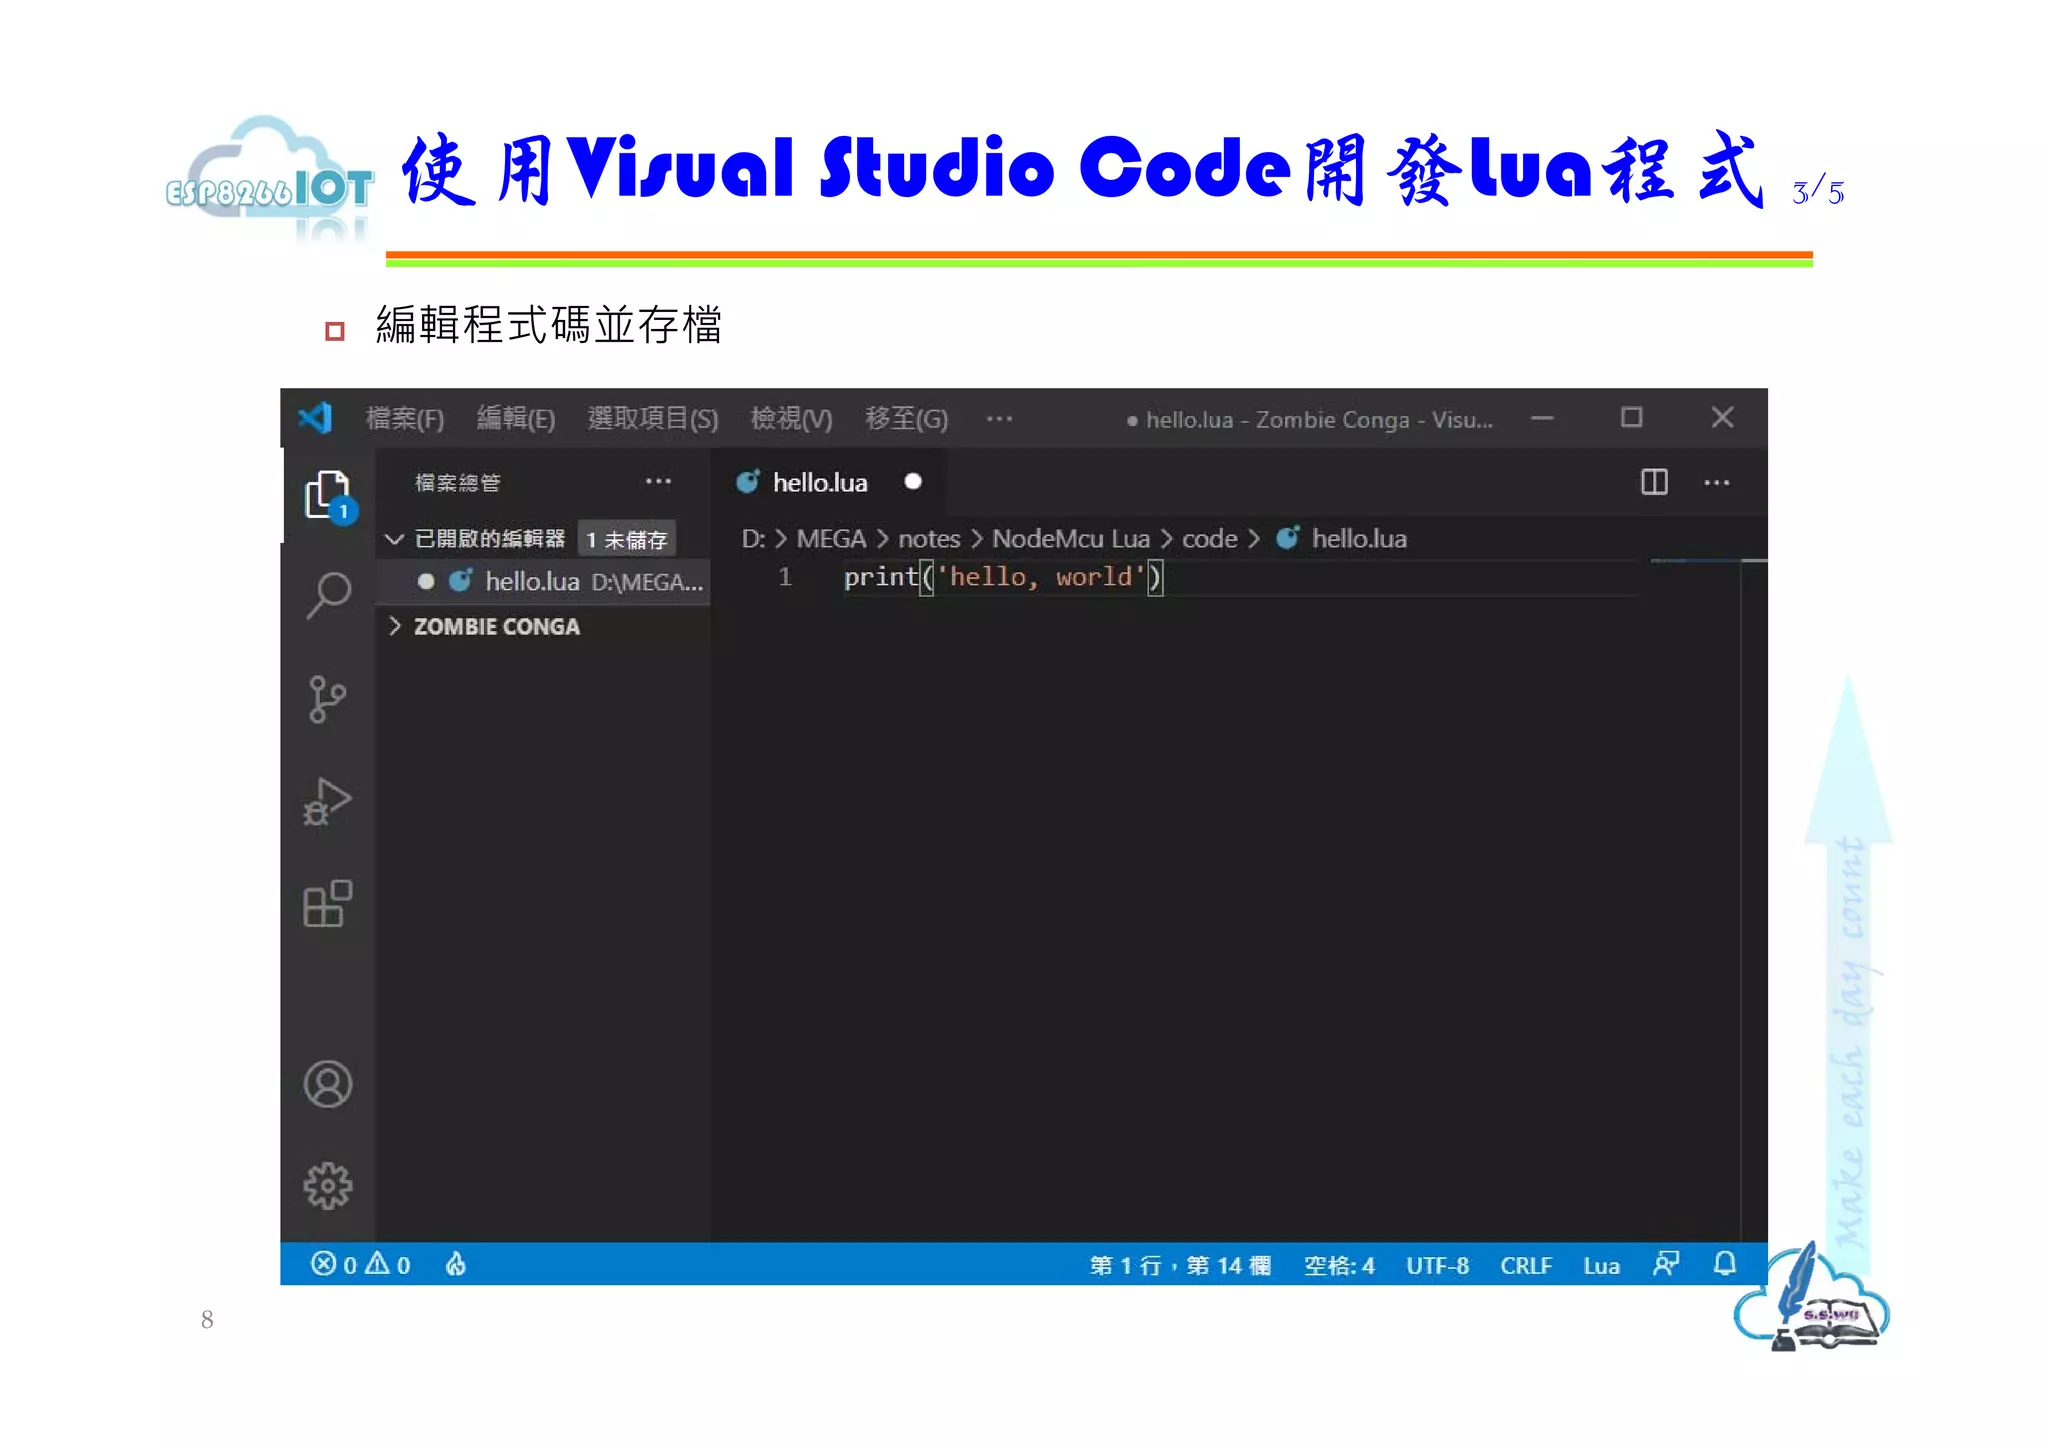Open the 移至(G) menu
The image size is (2048, 1448).
tap(906, 418)
